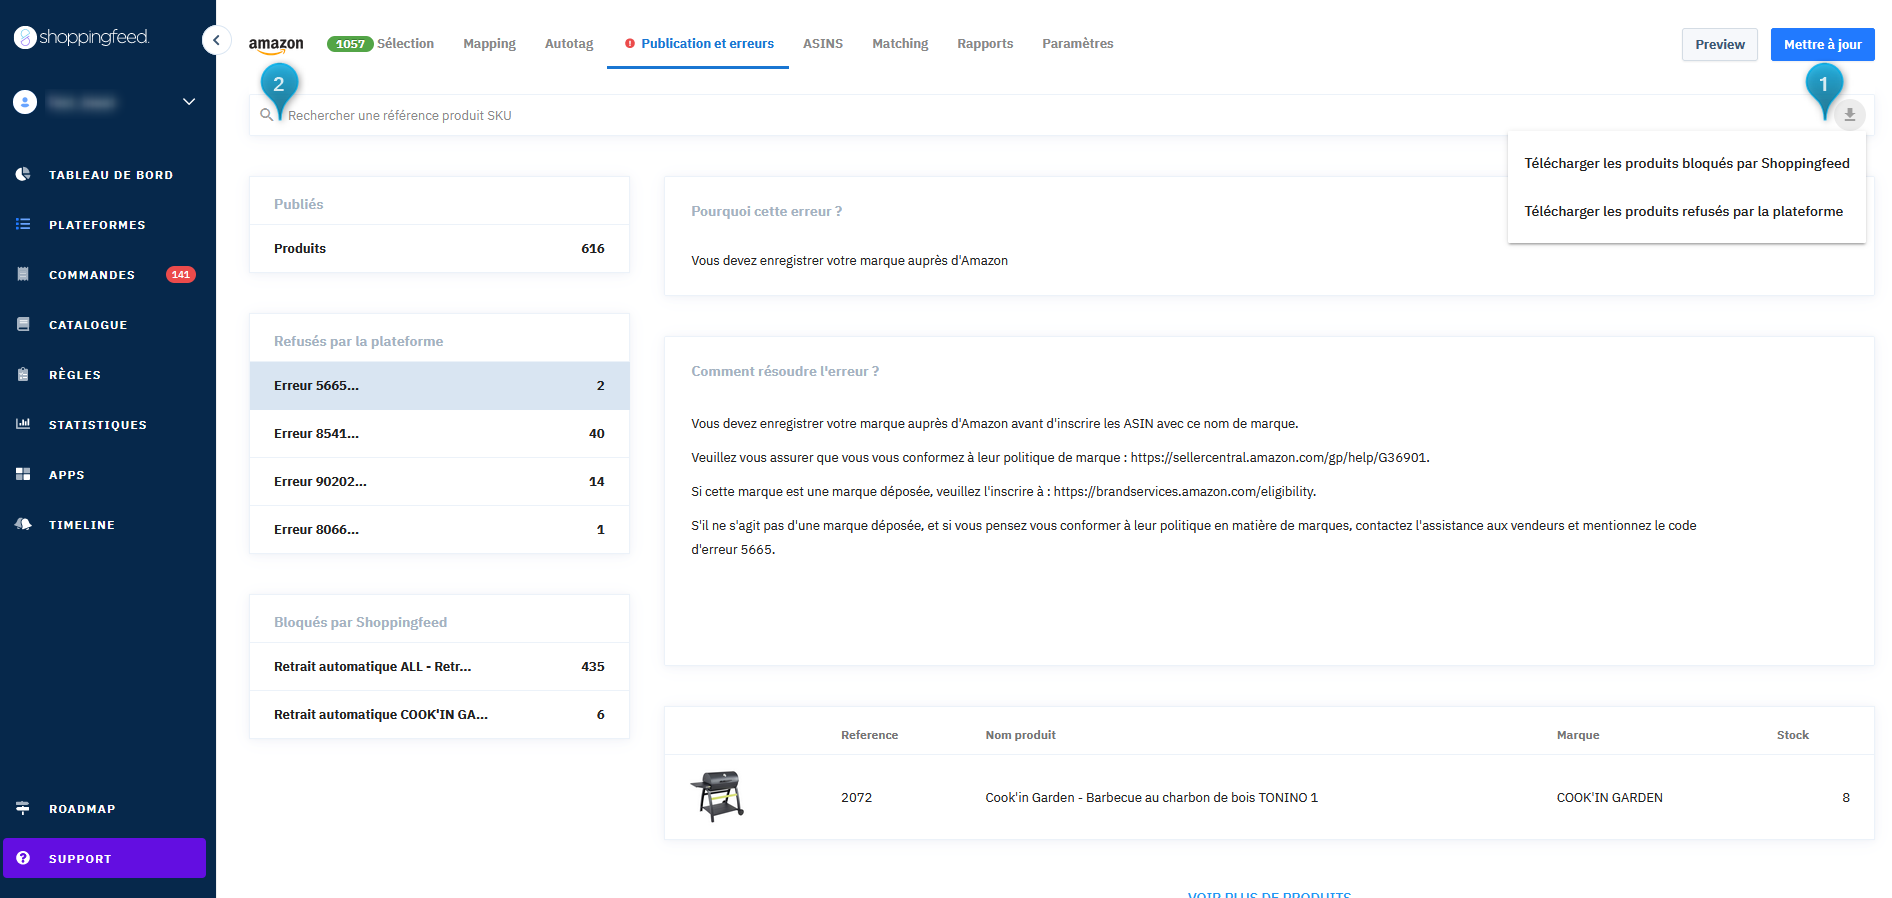Click the Stock column header
1892x898 pixels.
pyautogui.click(x=1792, y=735)
